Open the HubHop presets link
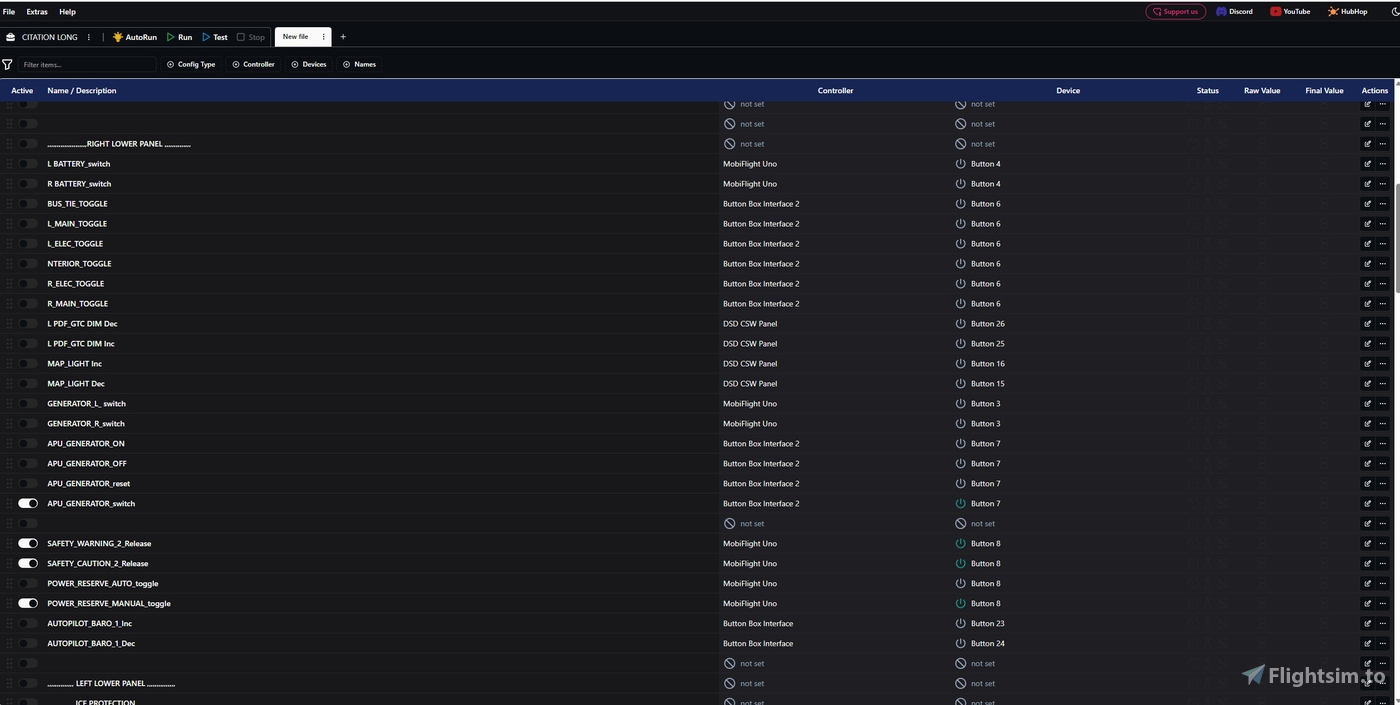1400x705 pixels. pyautogui.click(x=1347, y=12)
